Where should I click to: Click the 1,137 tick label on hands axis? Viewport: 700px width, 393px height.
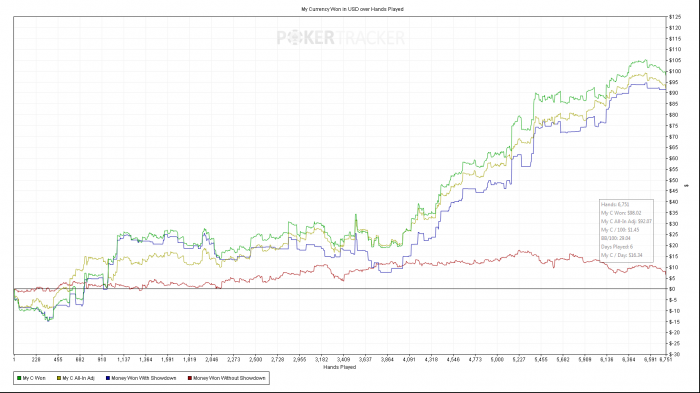124,360
